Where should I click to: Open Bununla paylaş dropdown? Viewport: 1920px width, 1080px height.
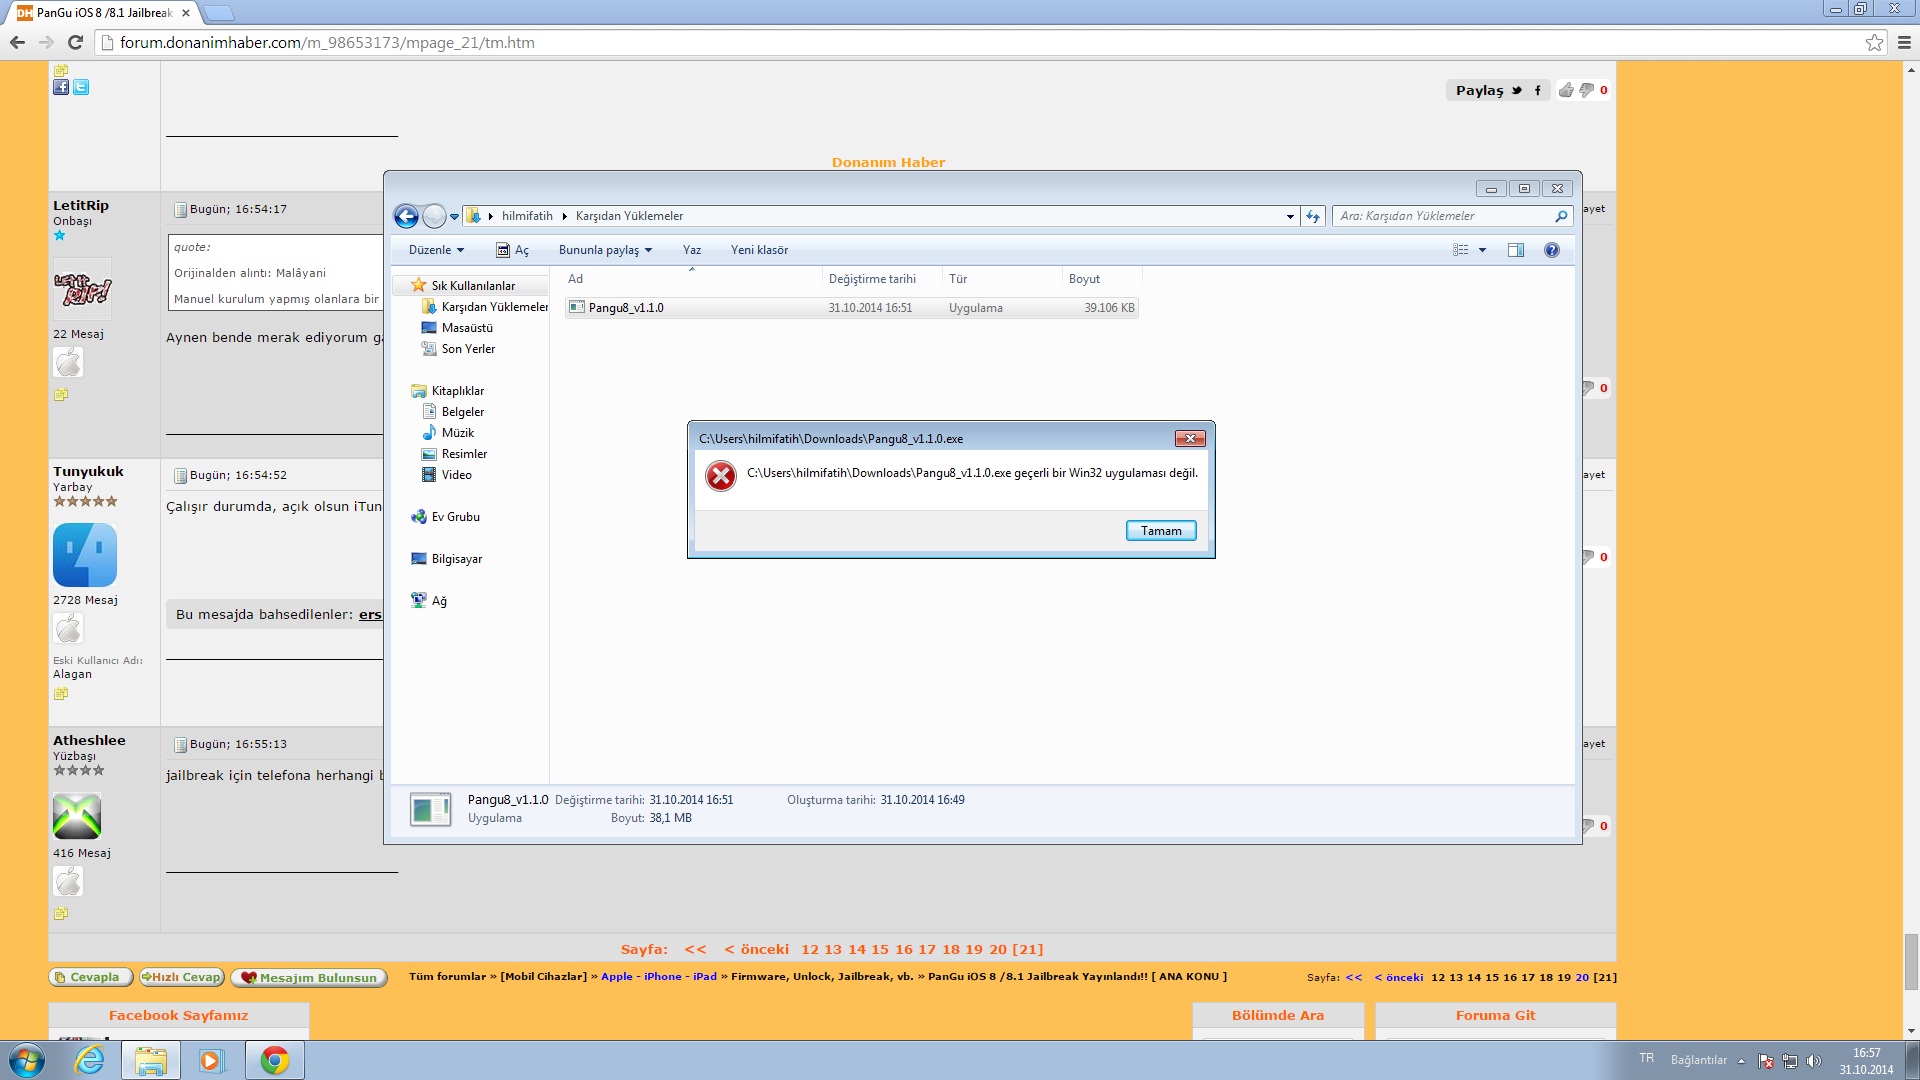[x=605, y=250]
